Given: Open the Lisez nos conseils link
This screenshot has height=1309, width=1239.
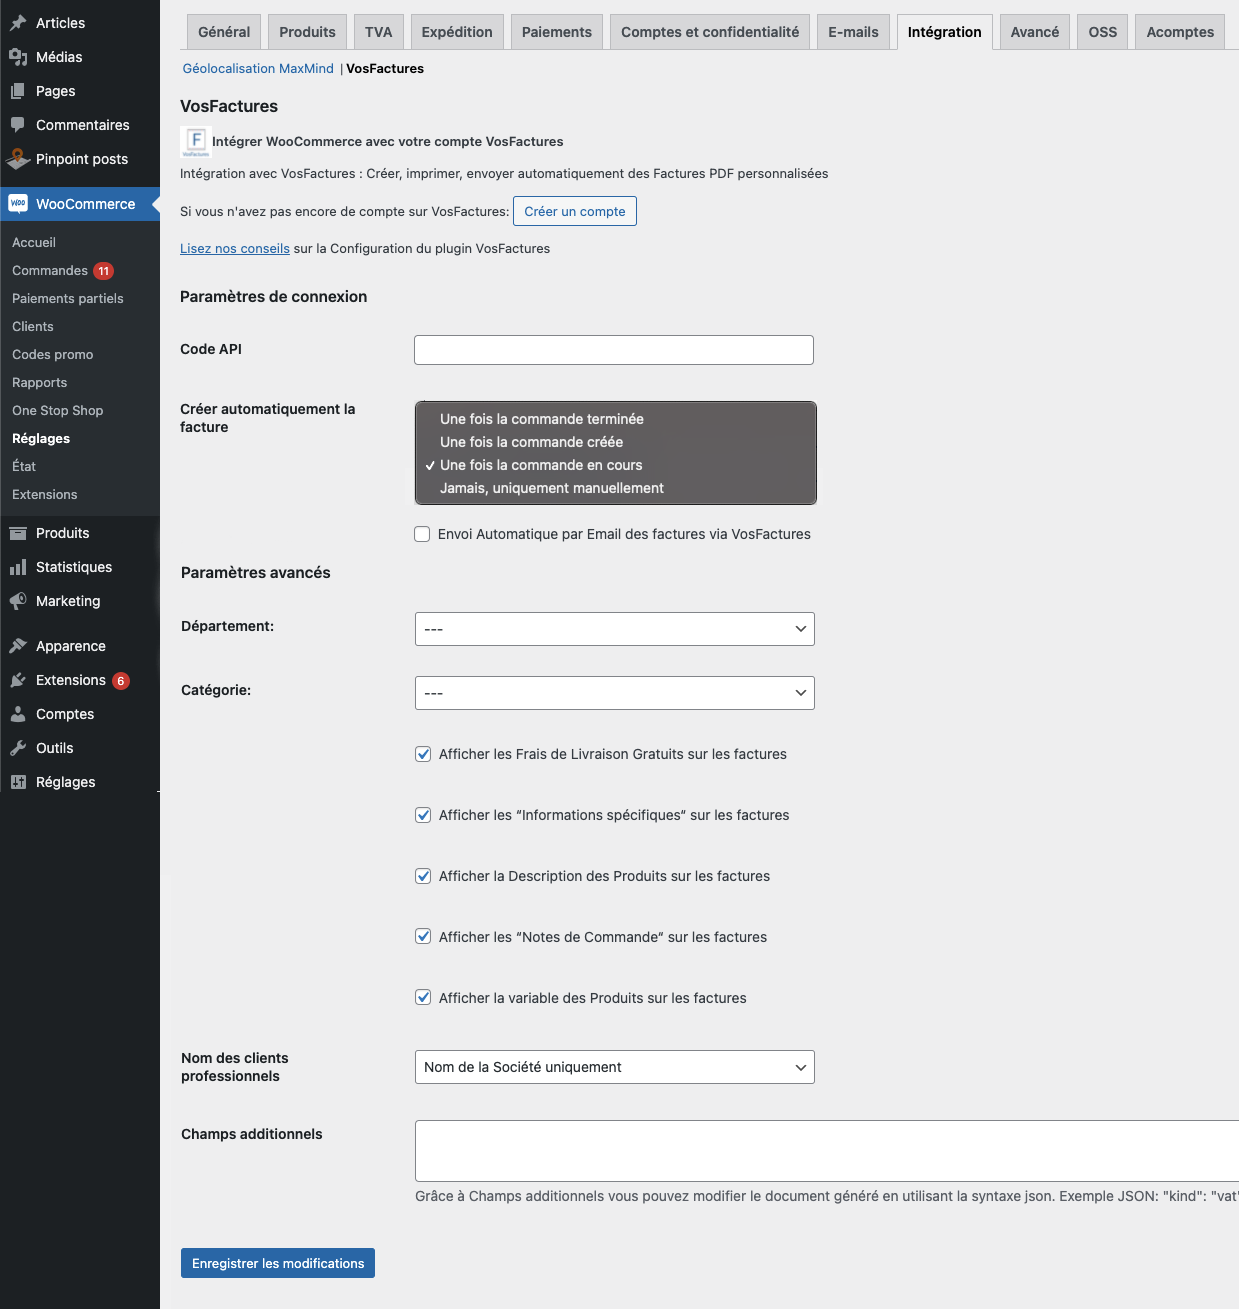Looking at the screenshot, I should 234,248.
